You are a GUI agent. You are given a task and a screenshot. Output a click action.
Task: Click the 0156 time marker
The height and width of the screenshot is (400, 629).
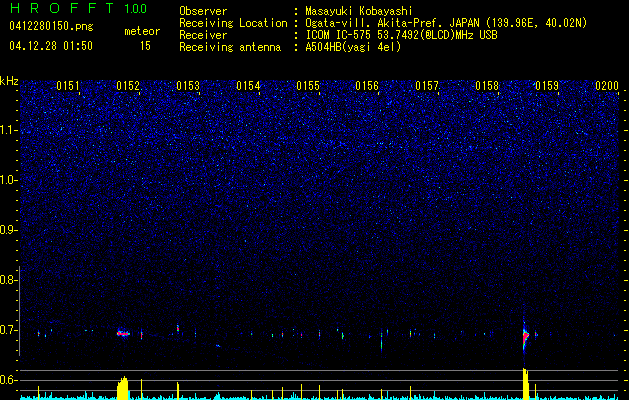tap(367, 86)
